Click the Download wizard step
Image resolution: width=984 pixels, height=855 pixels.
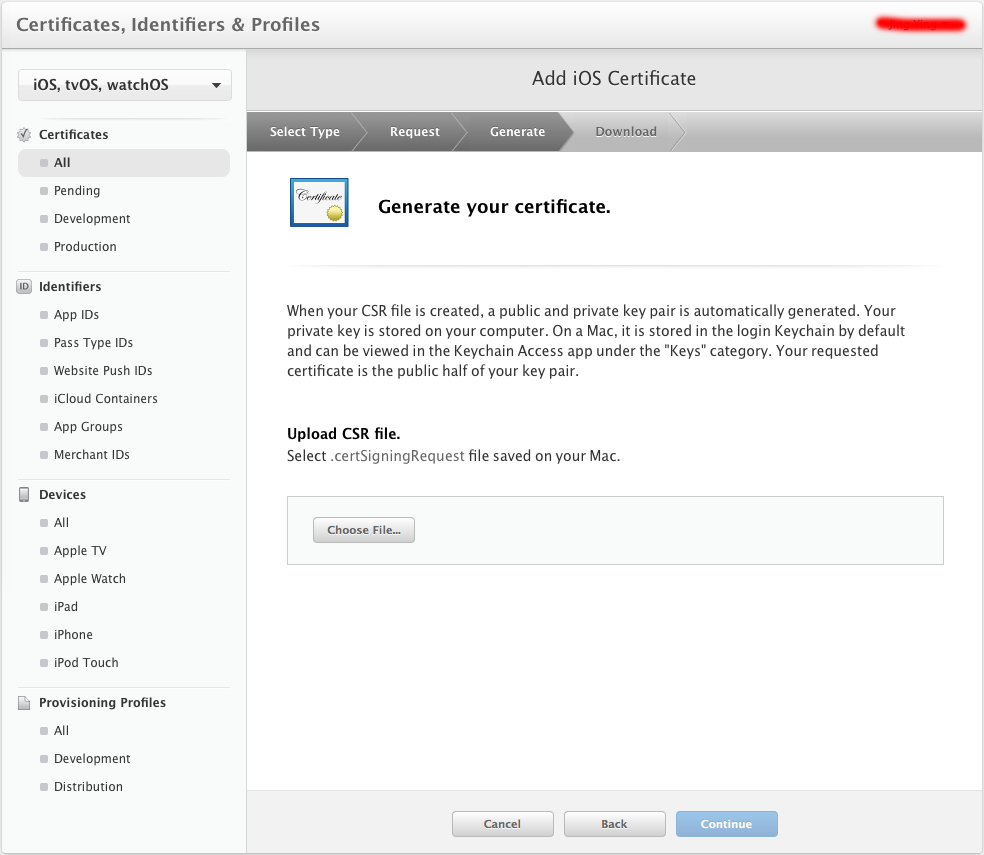click(x=626, y=132)
